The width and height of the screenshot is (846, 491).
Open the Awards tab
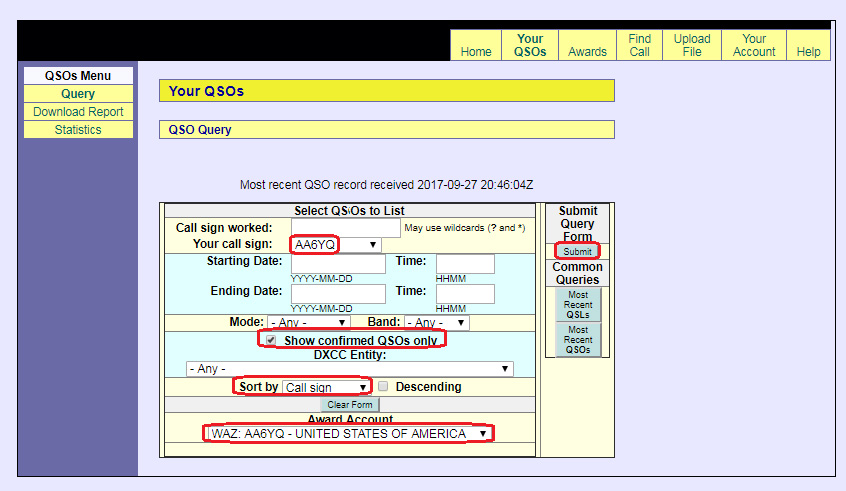click(587, 52)
